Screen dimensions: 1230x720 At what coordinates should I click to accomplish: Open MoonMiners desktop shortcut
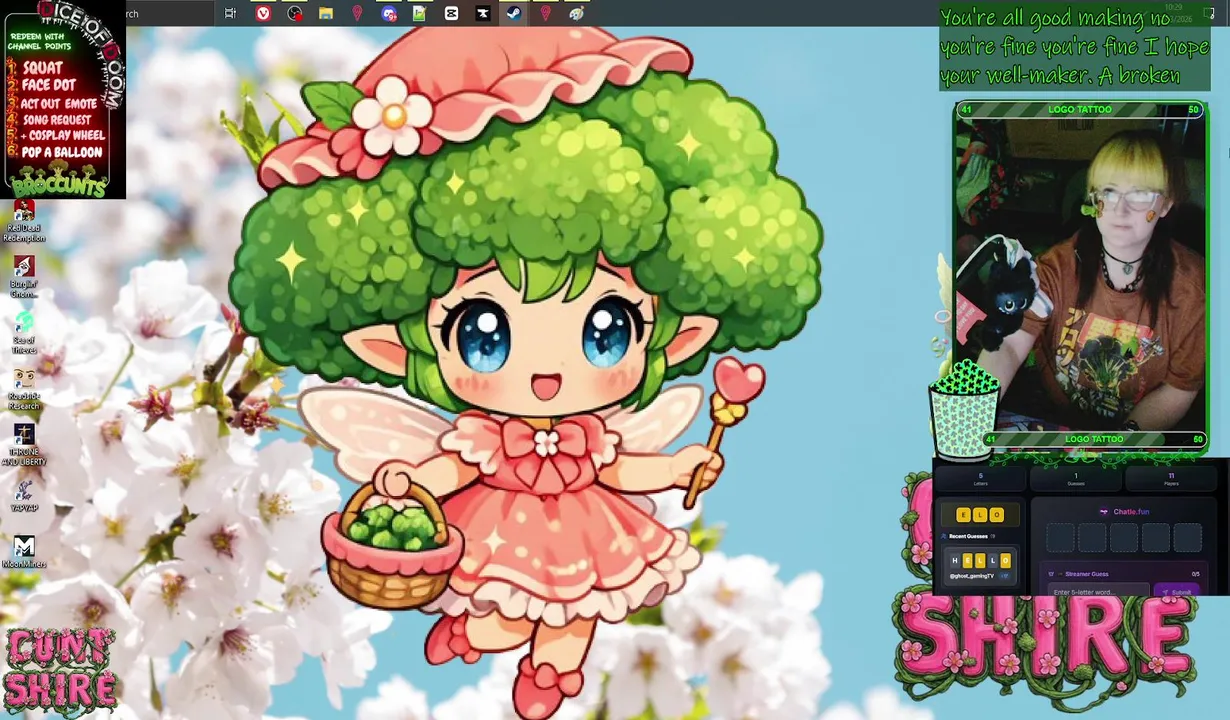pos(24,552)
